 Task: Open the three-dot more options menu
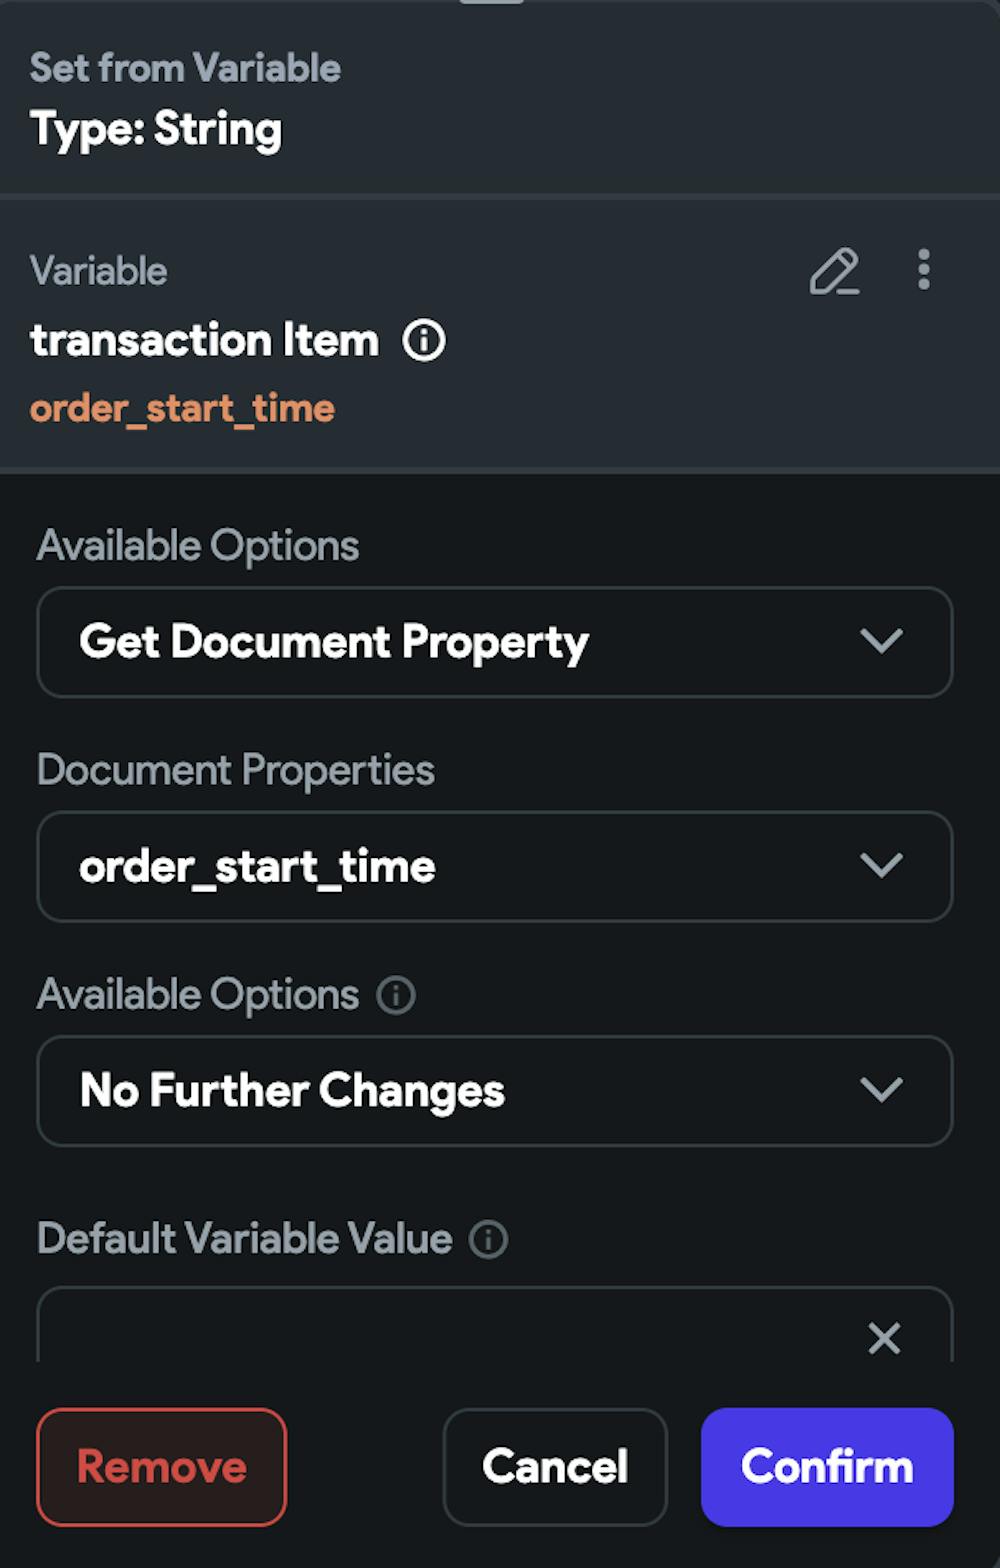(923, 270)
